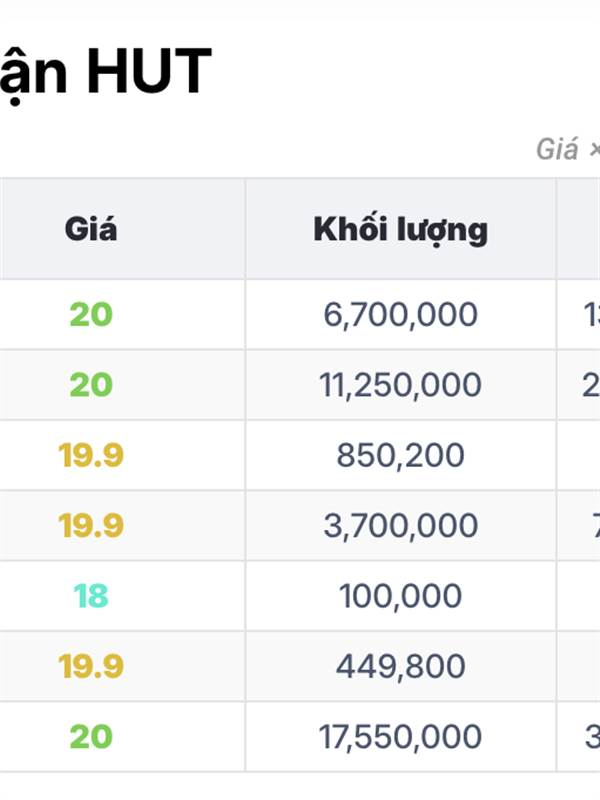This screenshot has height=800, width=600.
Task: Select the 3,700,000 volume cell
Action: point(400,526)
